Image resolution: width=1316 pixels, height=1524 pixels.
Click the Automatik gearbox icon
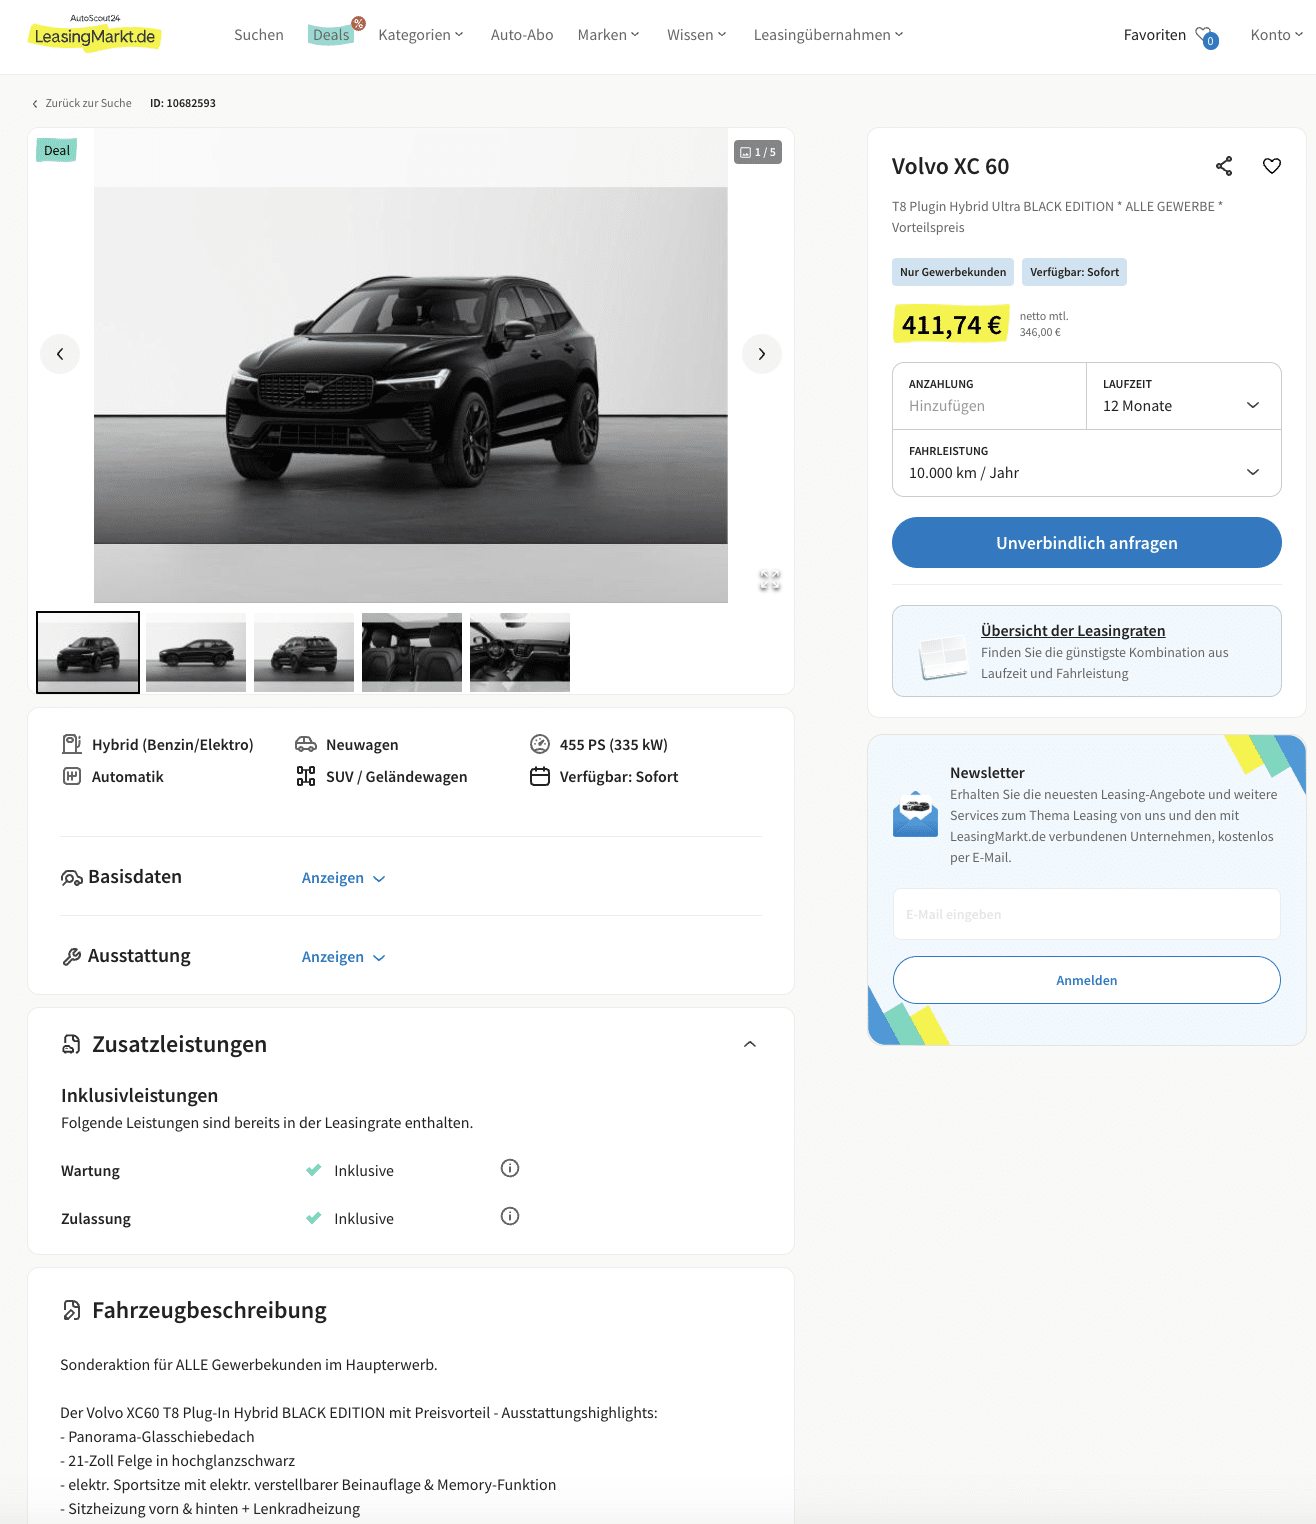click(72, 776)
